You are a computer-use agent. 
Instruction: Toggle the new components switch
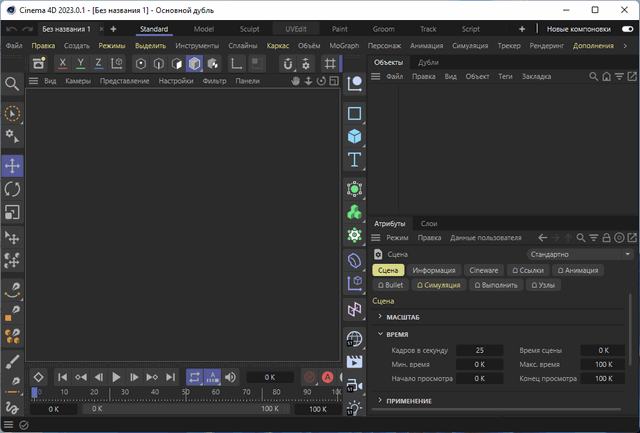coord(627,29)
